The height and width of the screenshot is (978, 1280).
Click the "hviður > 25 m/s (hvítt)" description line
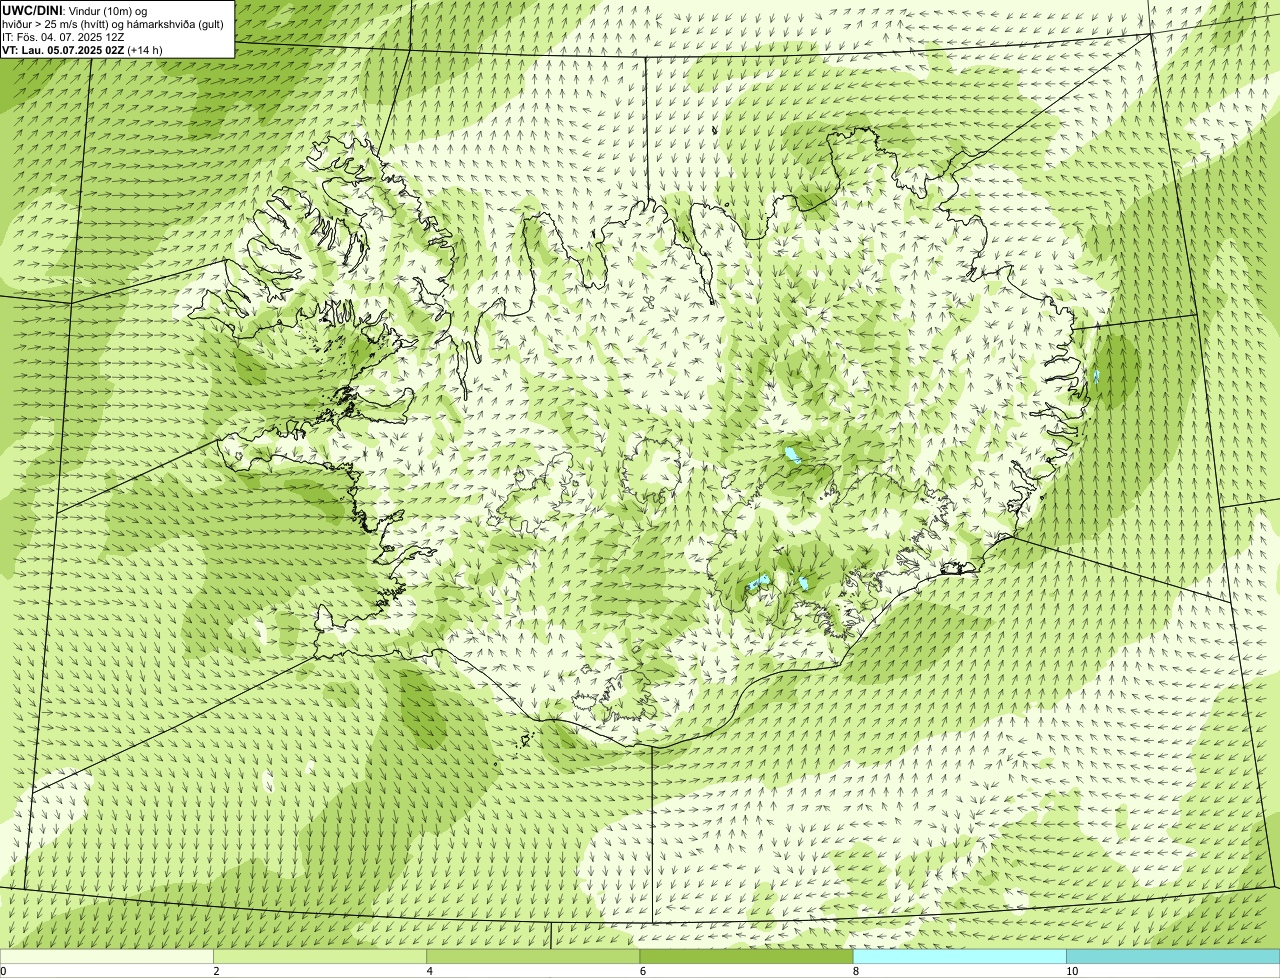click(x=113, y=23)
